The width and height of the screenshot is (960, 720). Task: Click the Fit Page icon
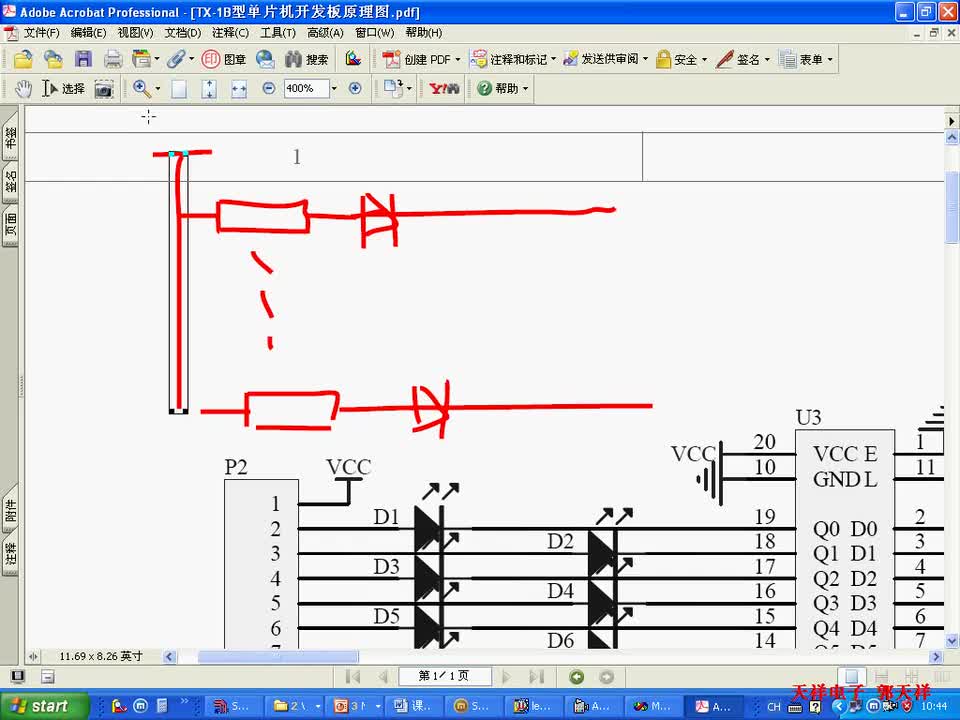click(209, 89)
